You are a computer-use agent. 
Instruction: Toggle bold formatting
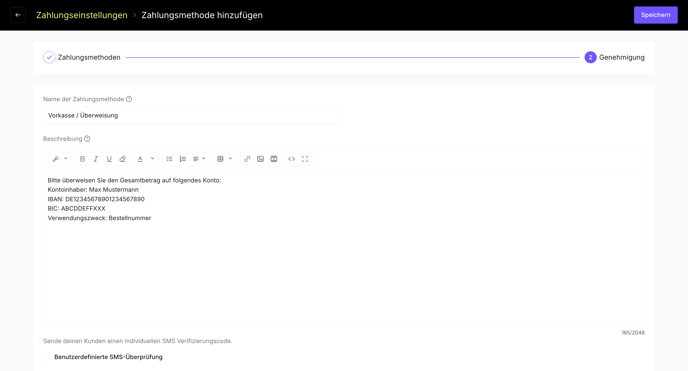point(82,159)
